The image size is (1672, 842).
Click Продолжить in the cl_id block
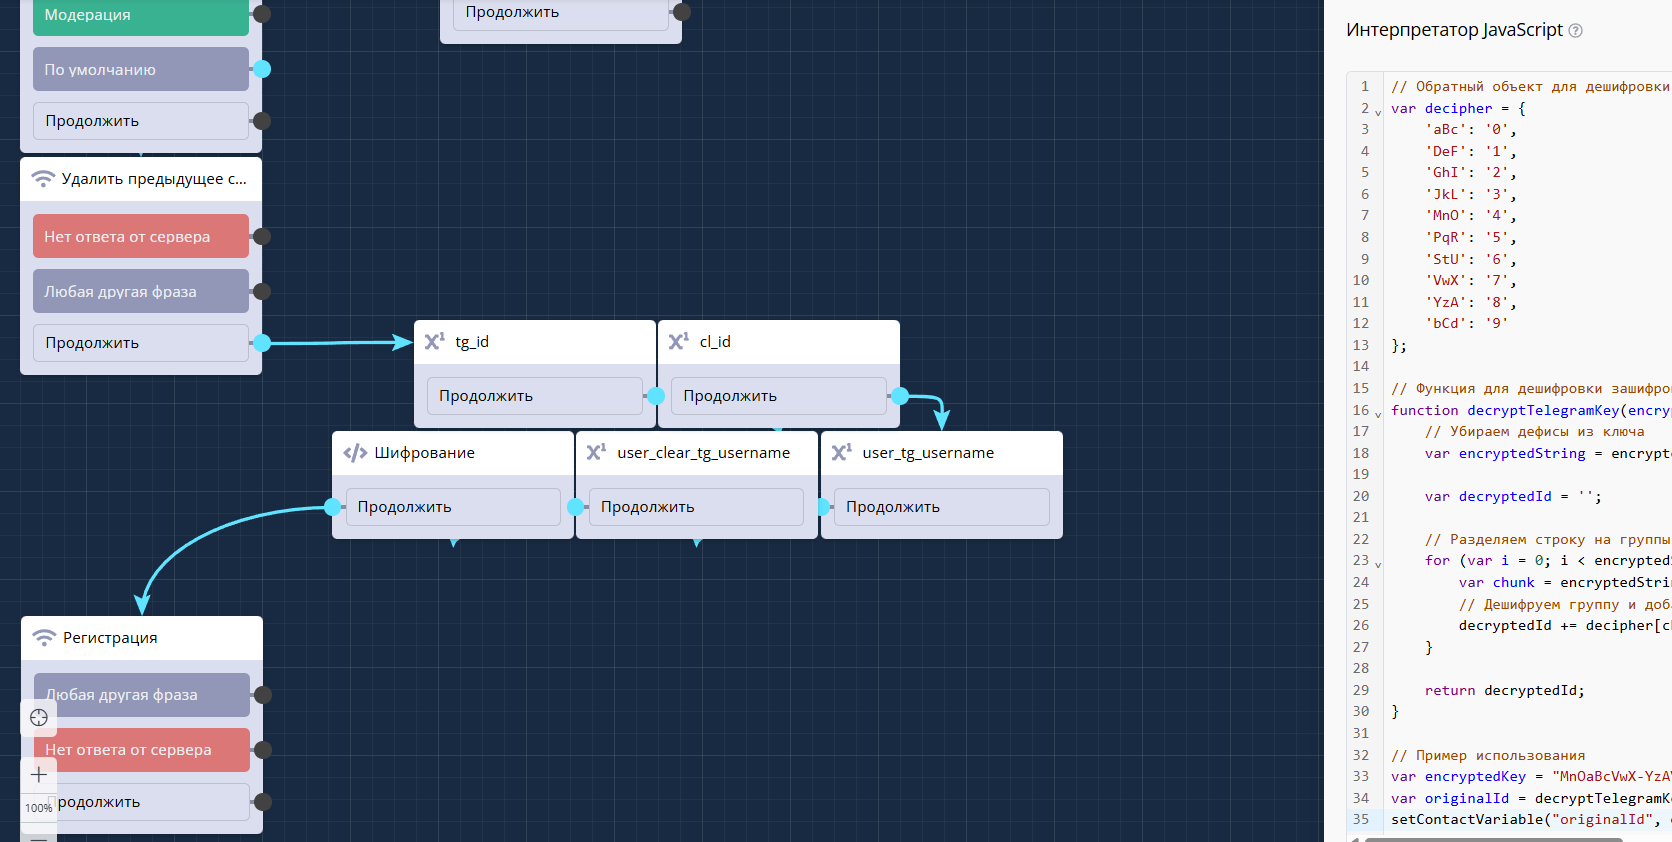(779, 396)
